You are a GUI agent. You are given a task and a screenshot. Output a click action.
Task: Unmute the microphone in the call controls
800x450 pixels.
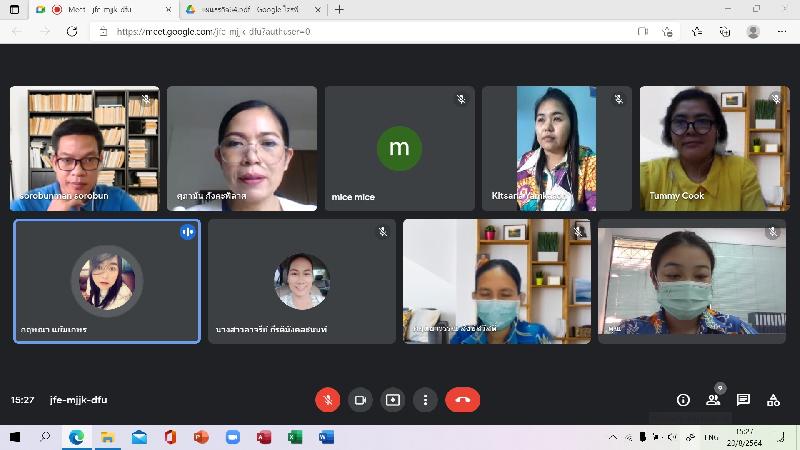coord(327,400)
